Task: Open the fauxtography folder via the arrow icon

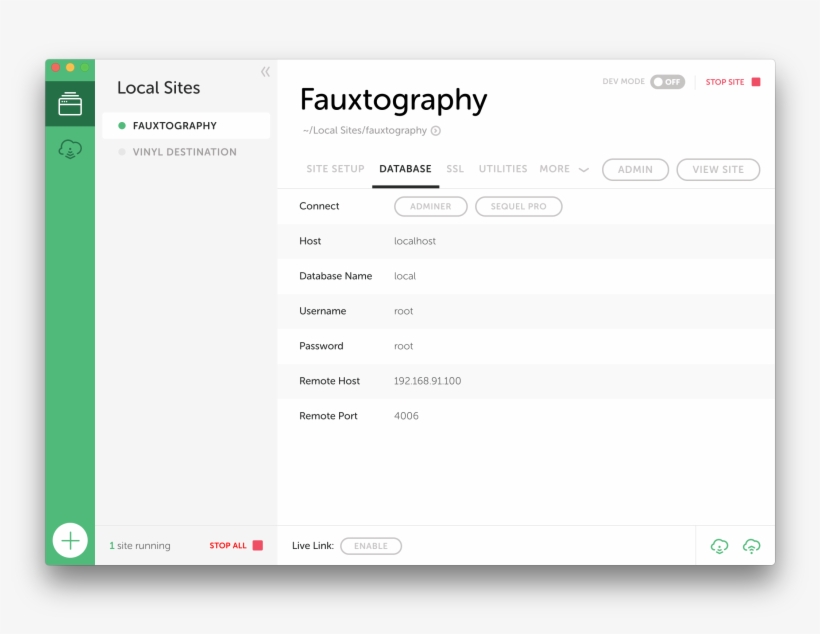Action: pyautogui.click(x=433, y=130)
